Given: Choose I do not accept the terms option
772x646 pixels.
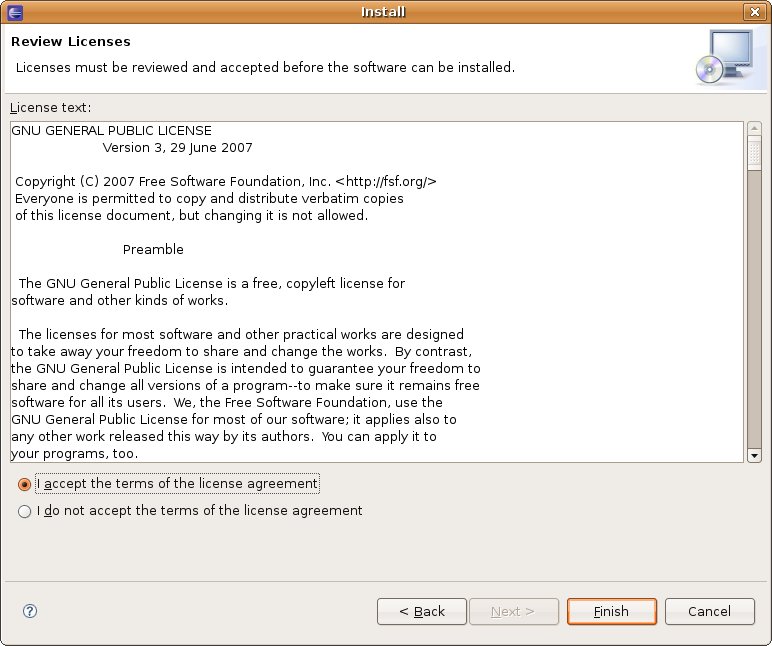Looking at the screenshot, I should pos(24,512).
